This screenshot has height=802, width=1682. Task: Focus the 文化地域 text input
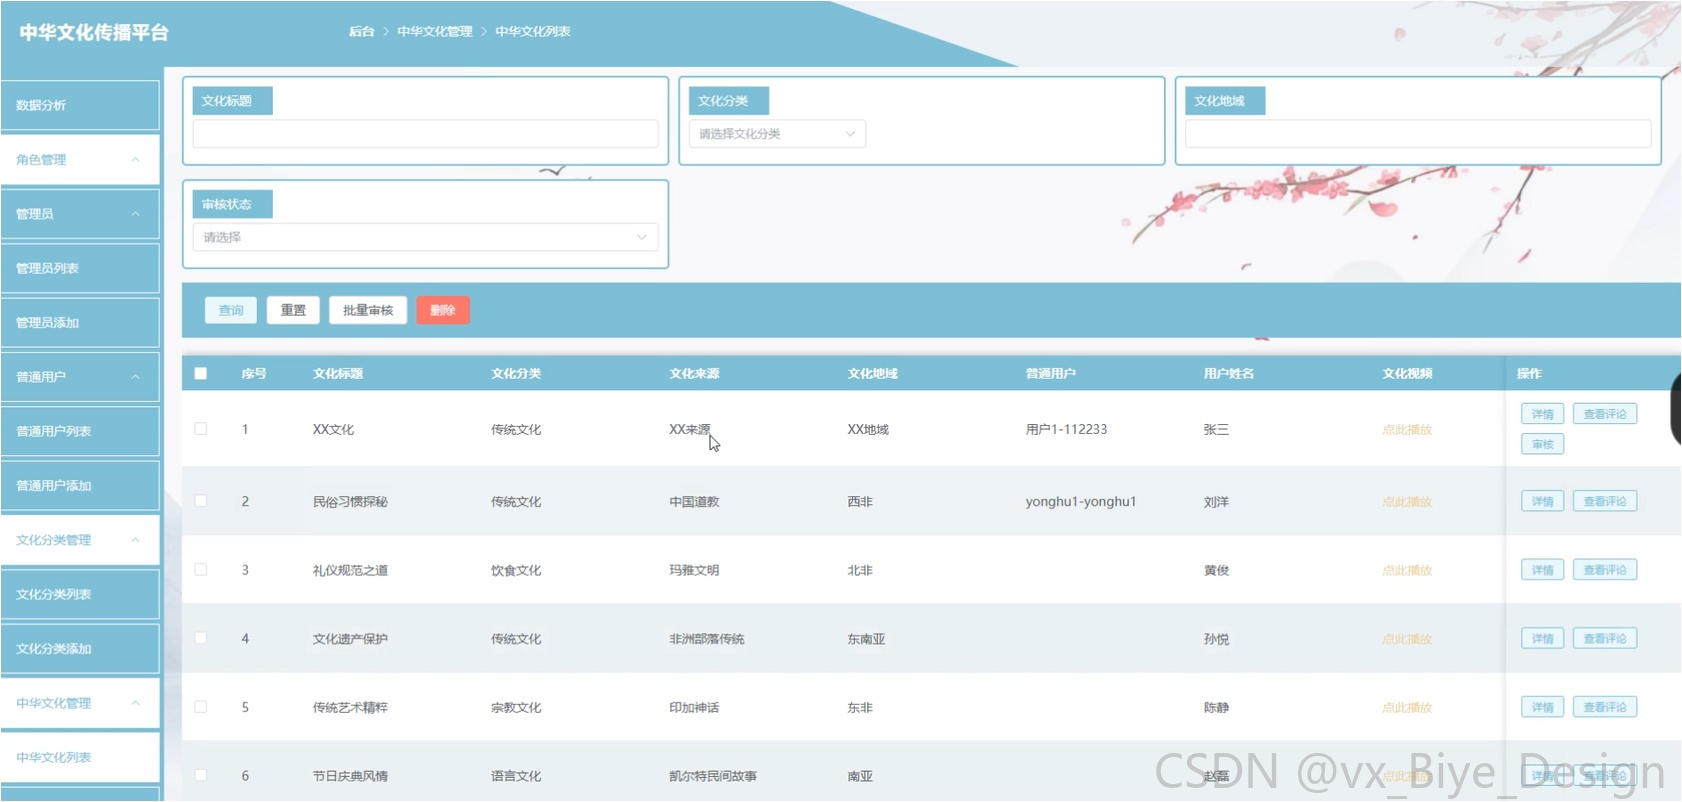click(1418, 134)
